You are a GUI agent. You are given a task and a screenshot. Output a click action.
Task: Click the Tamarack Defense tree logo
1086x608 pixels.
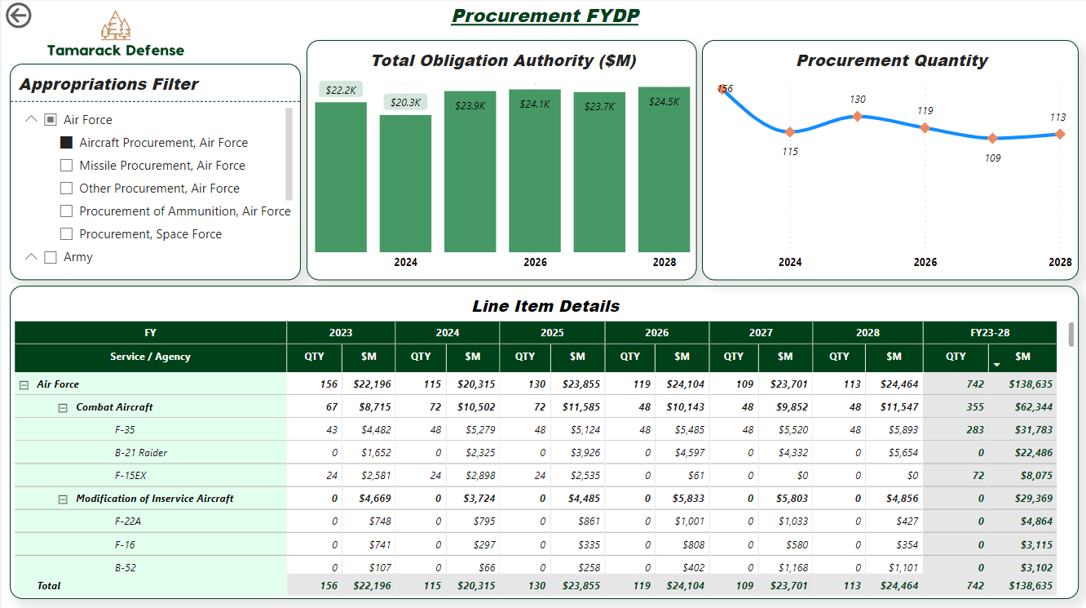(116, 25)
